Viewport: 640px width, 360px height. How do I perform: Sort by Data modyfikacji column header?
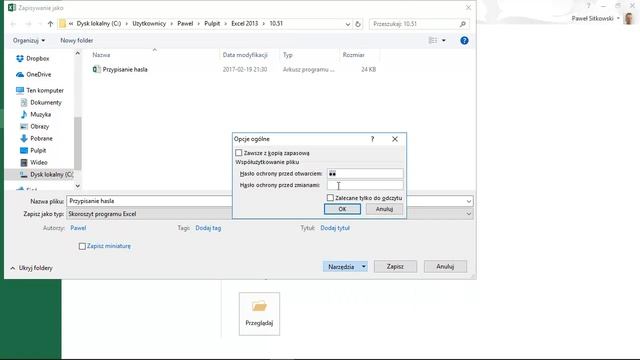[245, 55]
